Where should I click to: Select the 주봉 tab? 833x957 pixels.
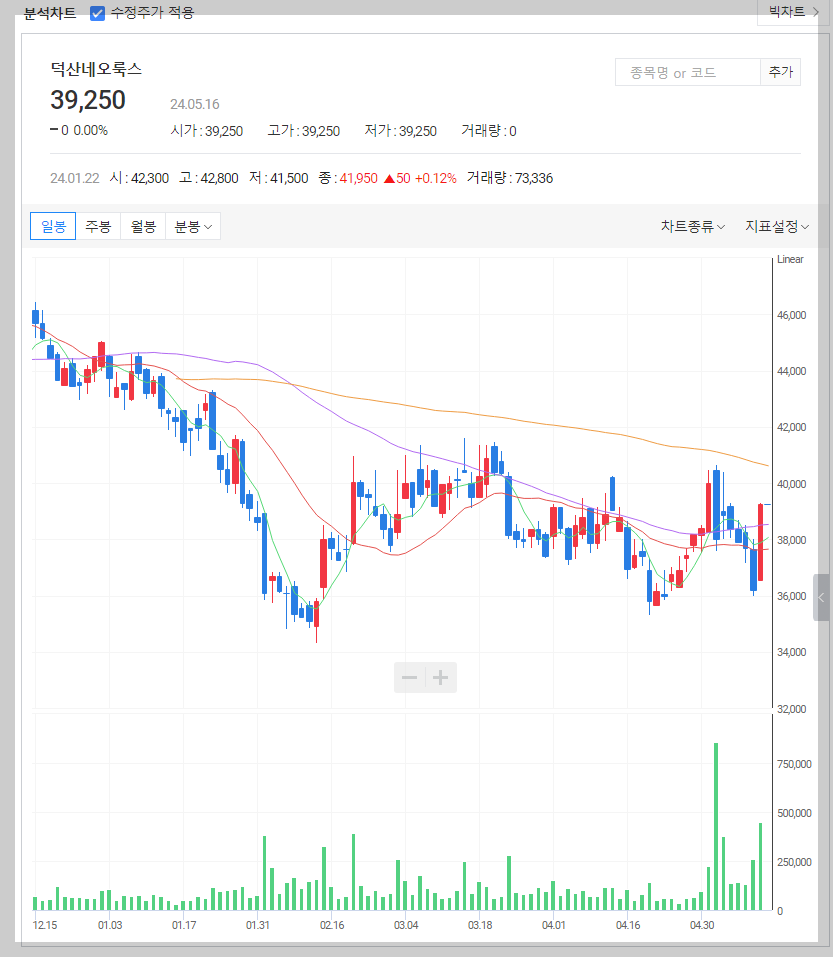98,226
